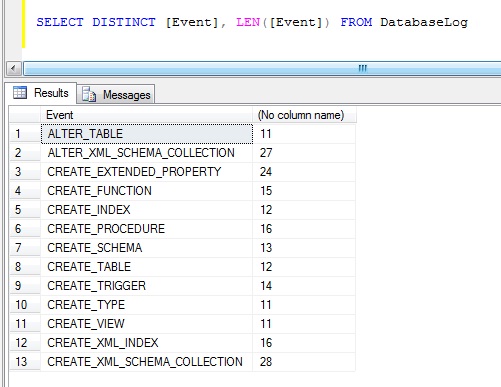Select the ALTER_XML_SCHEMA_COLLECTION cell

coord(147,153)
